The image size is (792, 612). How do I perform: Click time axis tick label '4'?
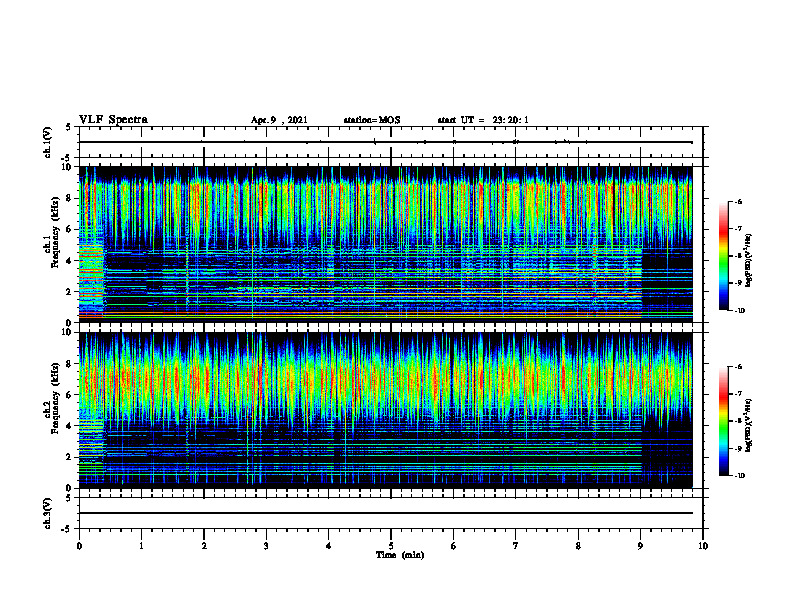pos(329,546)
